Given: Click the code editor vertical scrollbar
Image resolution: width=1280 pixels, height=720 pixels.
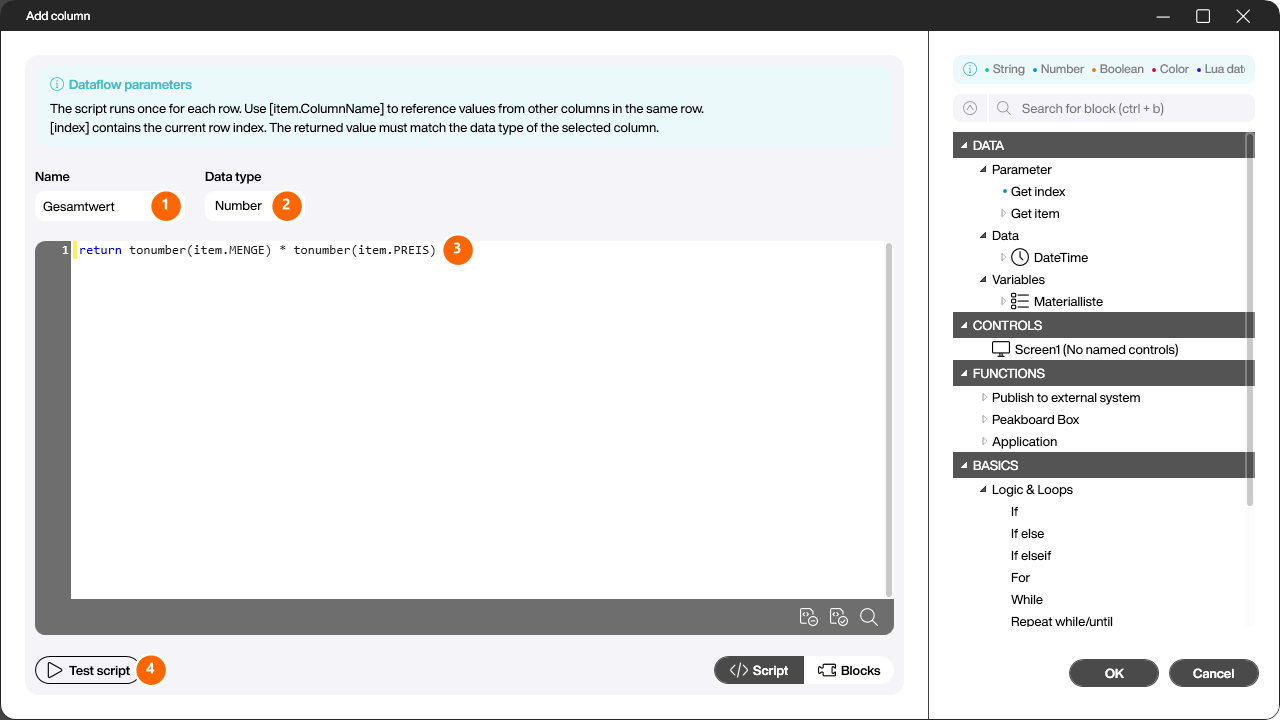Looking at the screenshot, I should click(889, 420).
